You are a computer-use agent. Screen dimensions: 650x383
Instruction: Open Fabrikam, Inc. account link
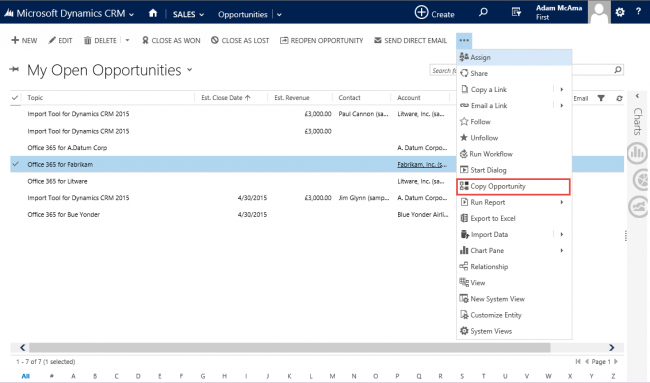[422, 165]
